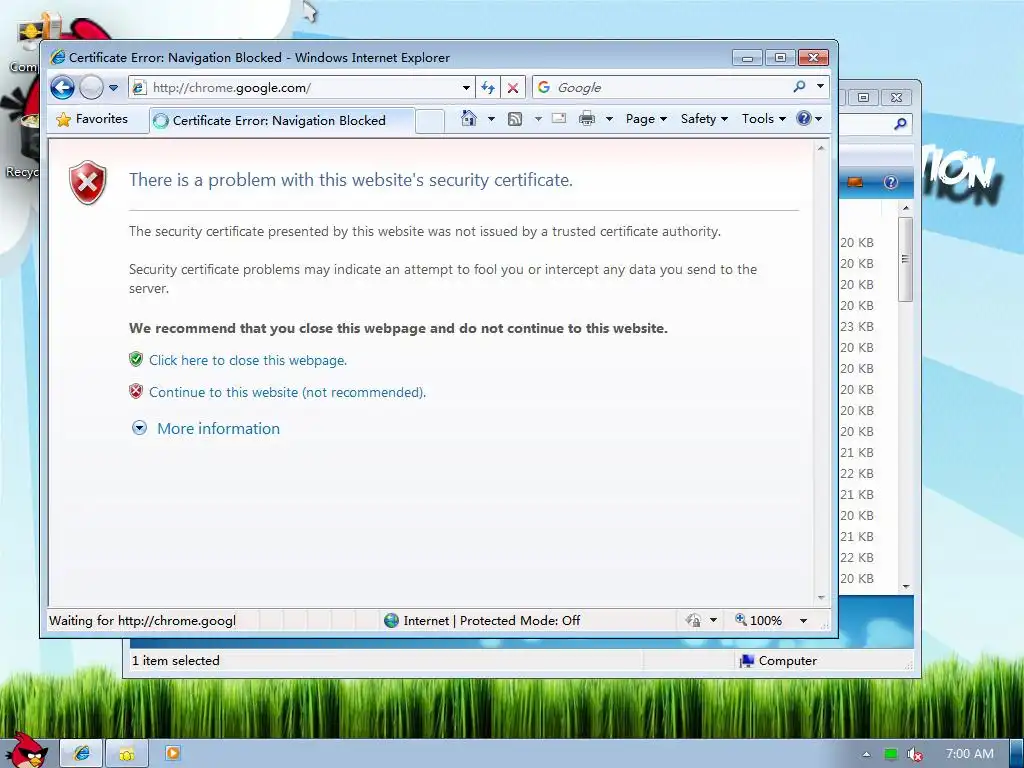Click the Explorer window scrollbar down arrow
The height and width of the screenshot is (768, 1024).
[x=906, y=586]
